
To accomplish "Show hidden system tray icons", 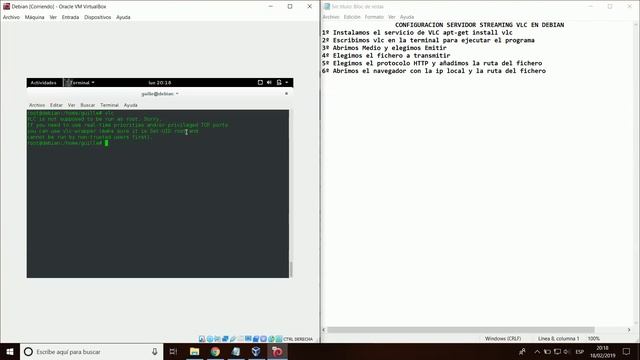I will [x=537, y=351].
